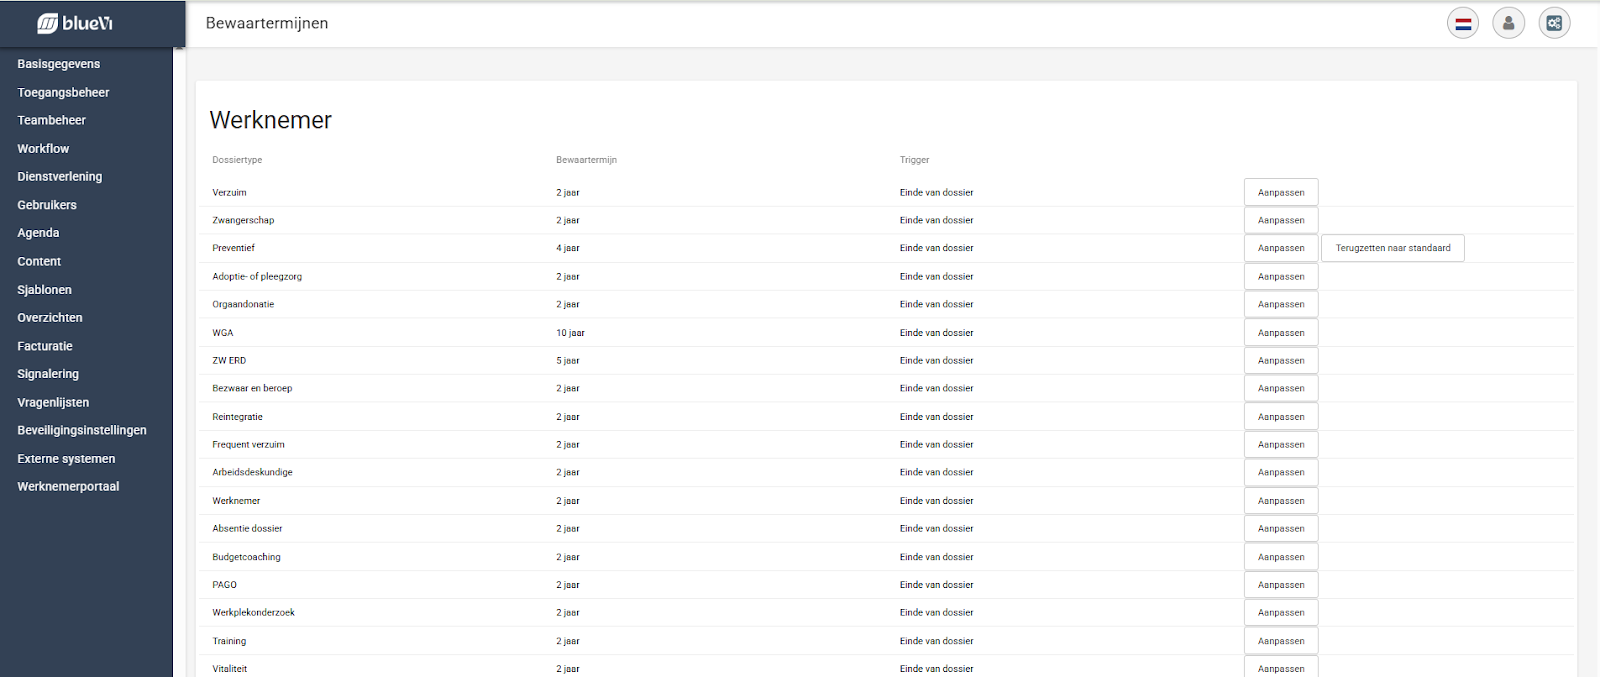This screenshot has height=677, width=1600.
Task: Click the Dutch flag language icon
Action: point(1462,23)
